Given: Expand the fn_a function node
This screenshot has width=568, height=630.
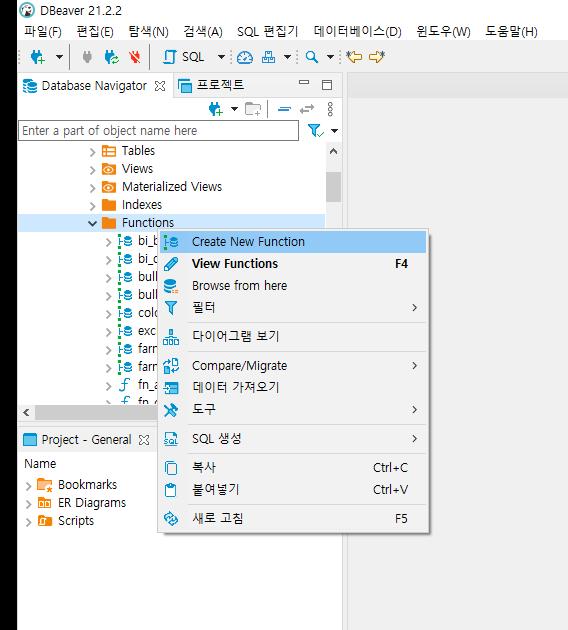Looking at the screenshot, I should click(x=108, y=387).
